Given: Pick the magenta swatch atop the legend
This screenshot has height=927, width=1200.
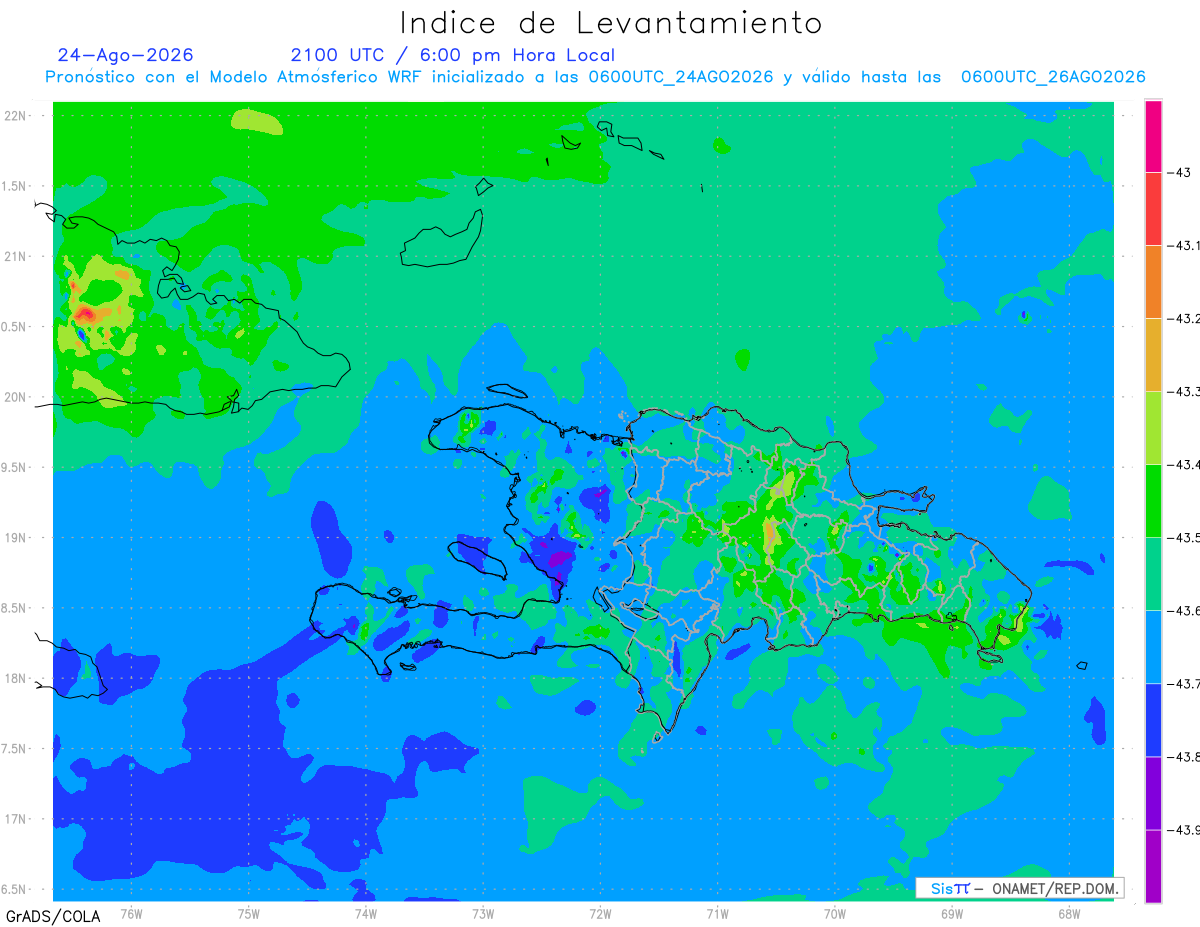Looking at the screenshot, I should pos(1153,136).
